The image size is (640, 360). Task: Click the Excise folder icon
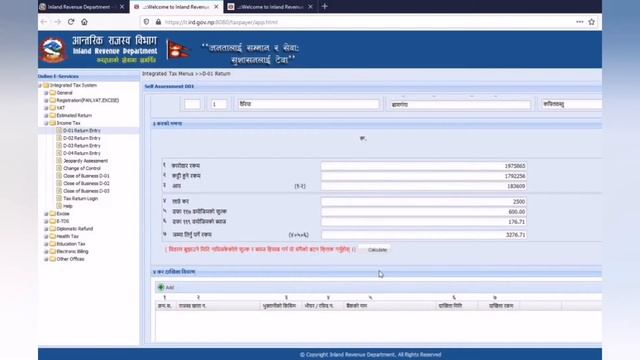[53, 213]
